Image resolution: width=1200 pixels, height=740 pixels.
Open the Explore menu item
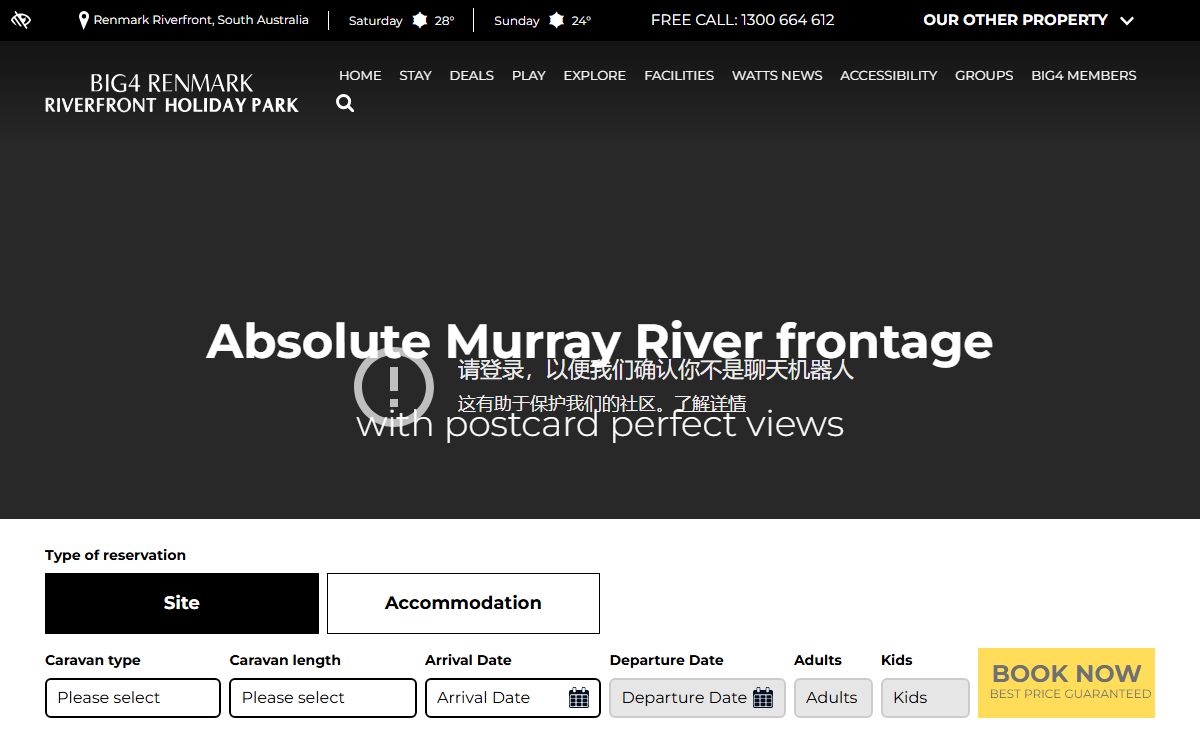[x=595, y=75]
